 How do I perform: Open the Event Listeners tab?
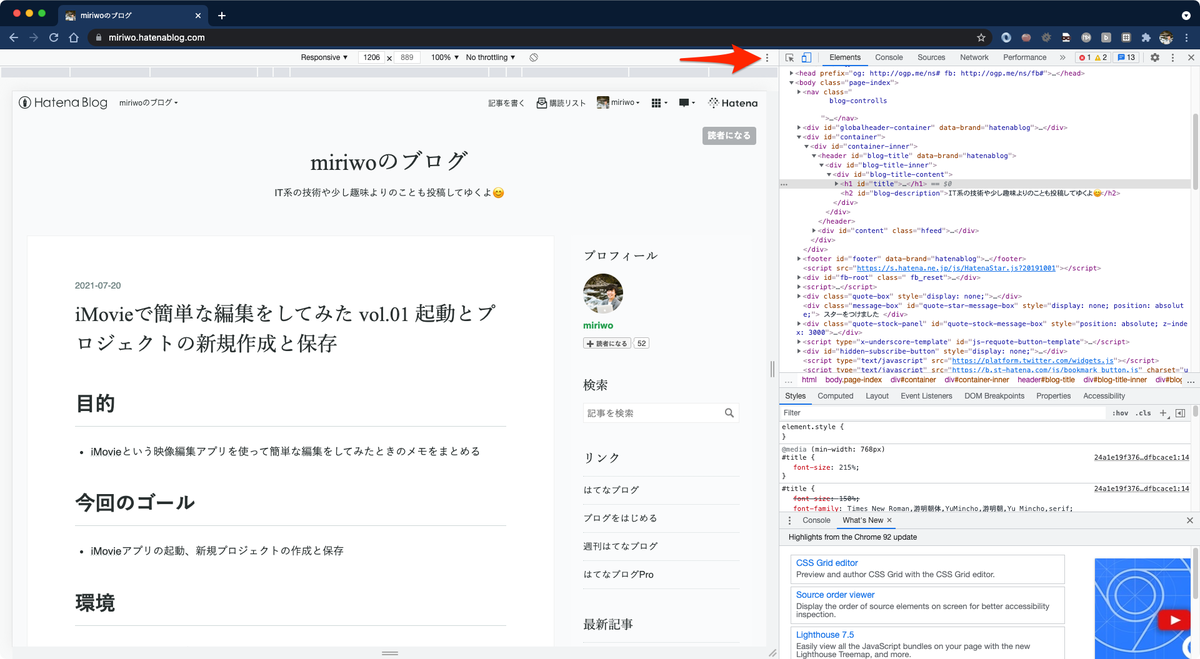(926, 396)
